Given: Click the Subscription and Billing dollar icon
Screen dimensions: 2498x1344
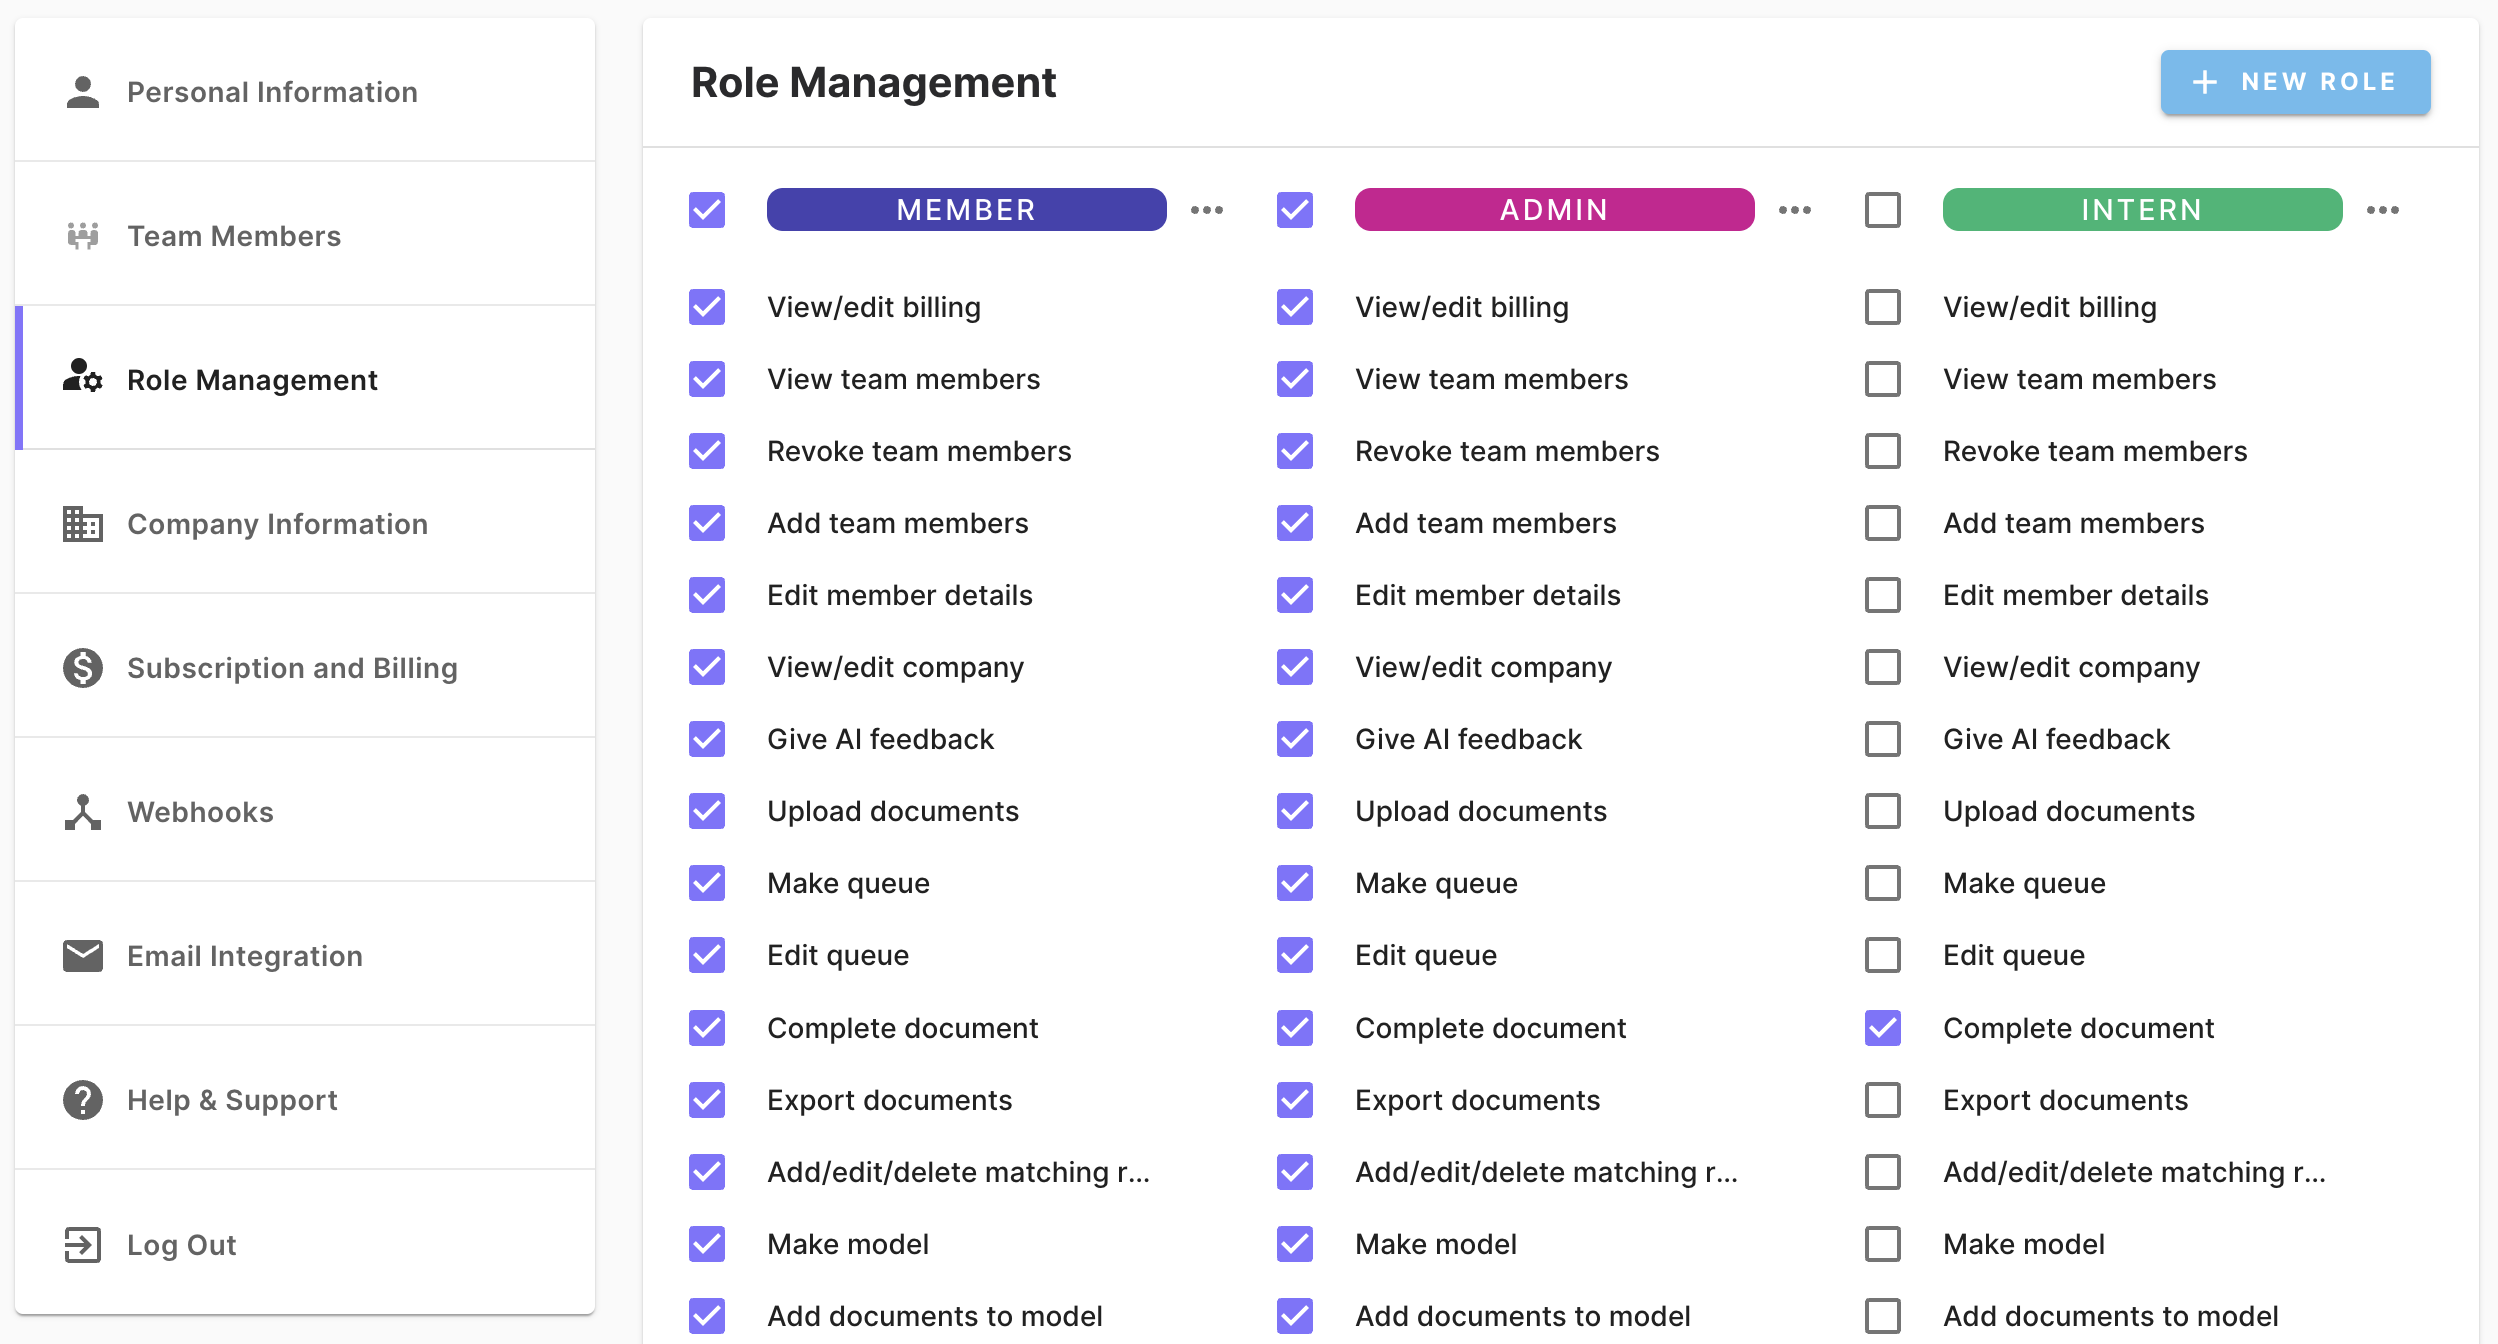Looking at the screenshot, I should [x=83, y=668].
